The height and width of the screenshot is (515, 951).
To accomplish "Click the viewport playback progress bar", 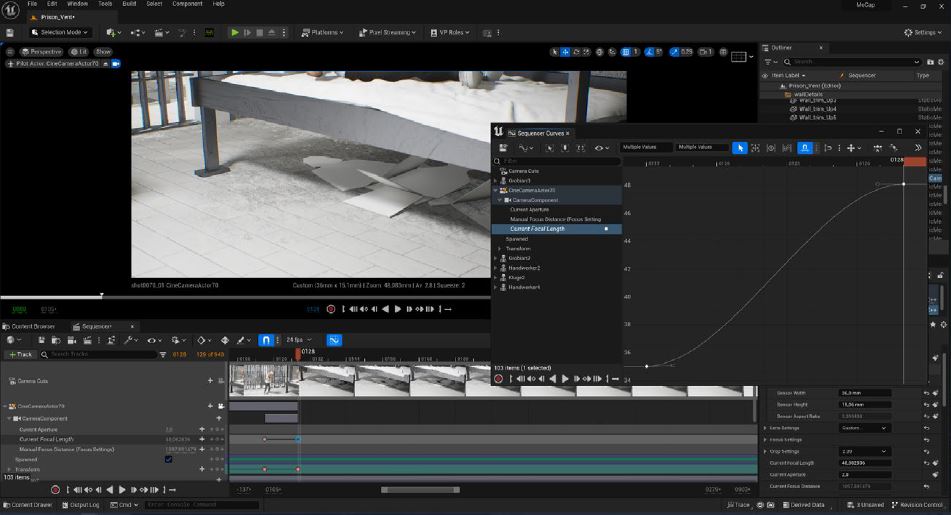I will click(245, 297).
